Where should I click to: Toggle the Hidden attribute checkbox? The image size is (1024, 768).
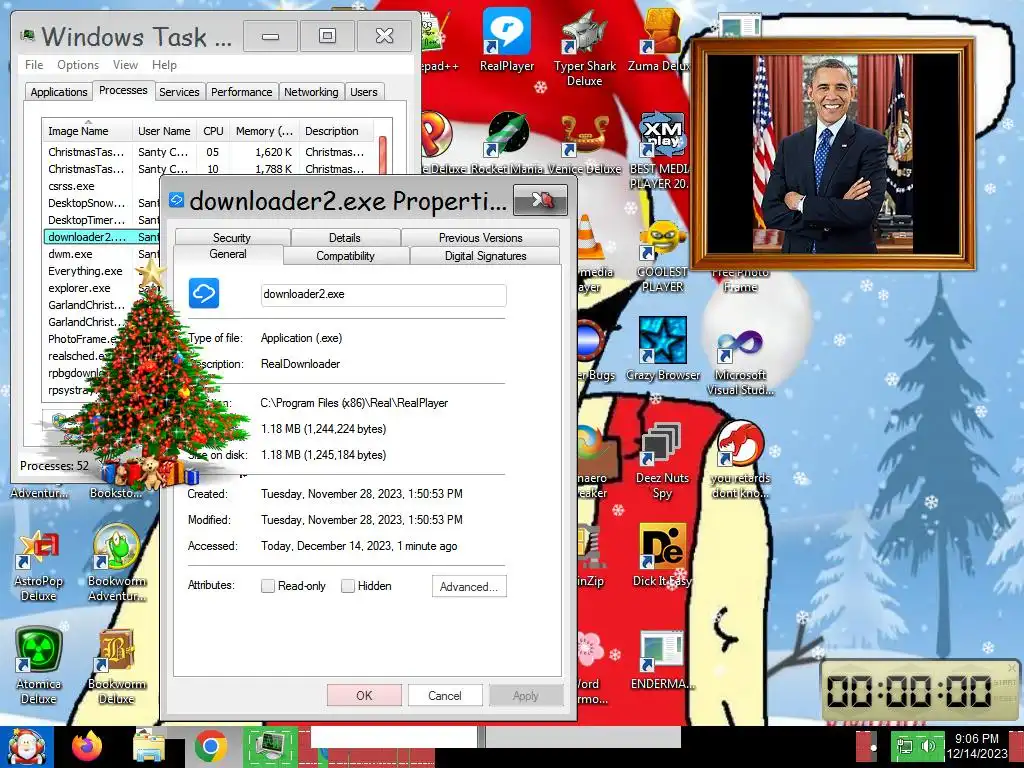coord(348,586)
